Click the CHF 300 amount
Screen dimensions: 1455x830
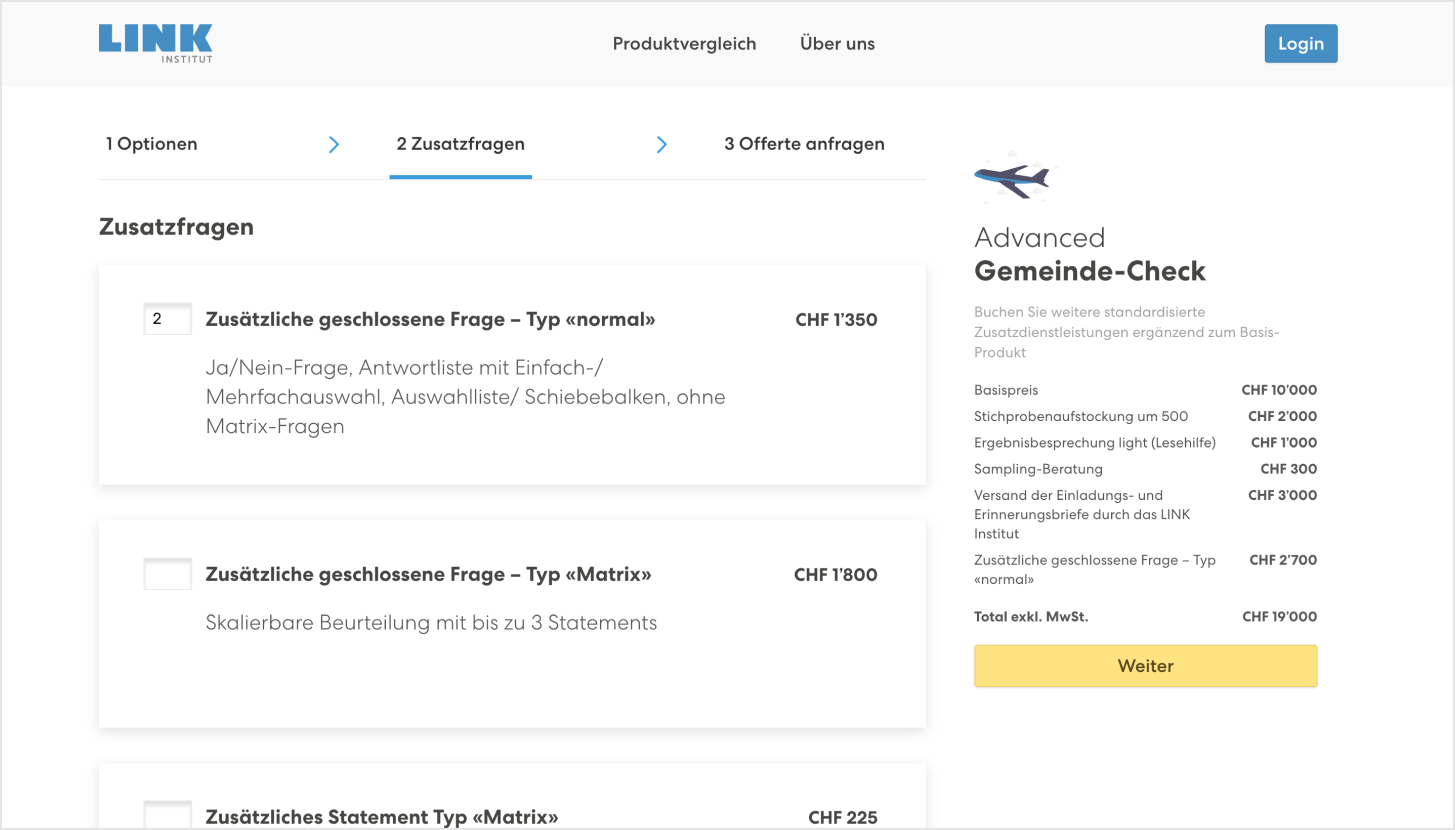(x=1288, y=468)
